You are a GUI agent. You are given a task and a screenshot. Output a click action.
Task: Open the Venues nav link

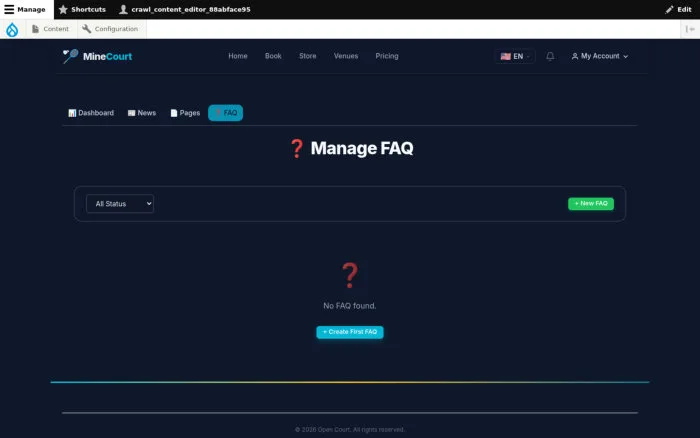coord(346,56)
